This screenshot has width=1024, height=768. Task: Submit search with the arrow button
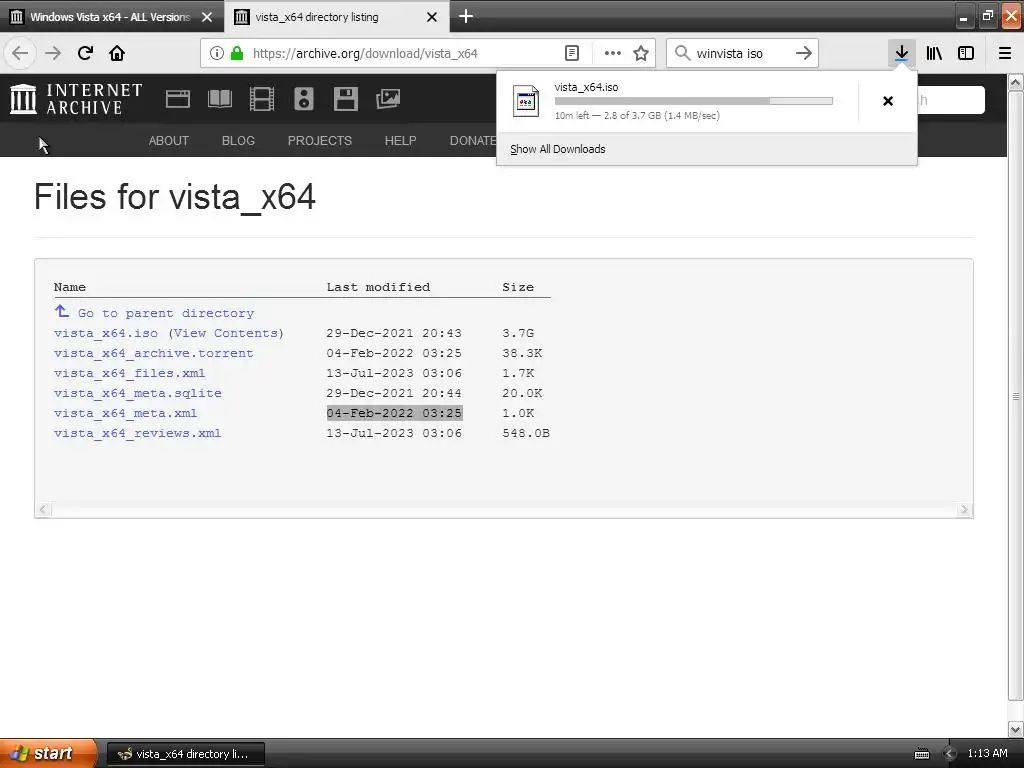point(804,53)
